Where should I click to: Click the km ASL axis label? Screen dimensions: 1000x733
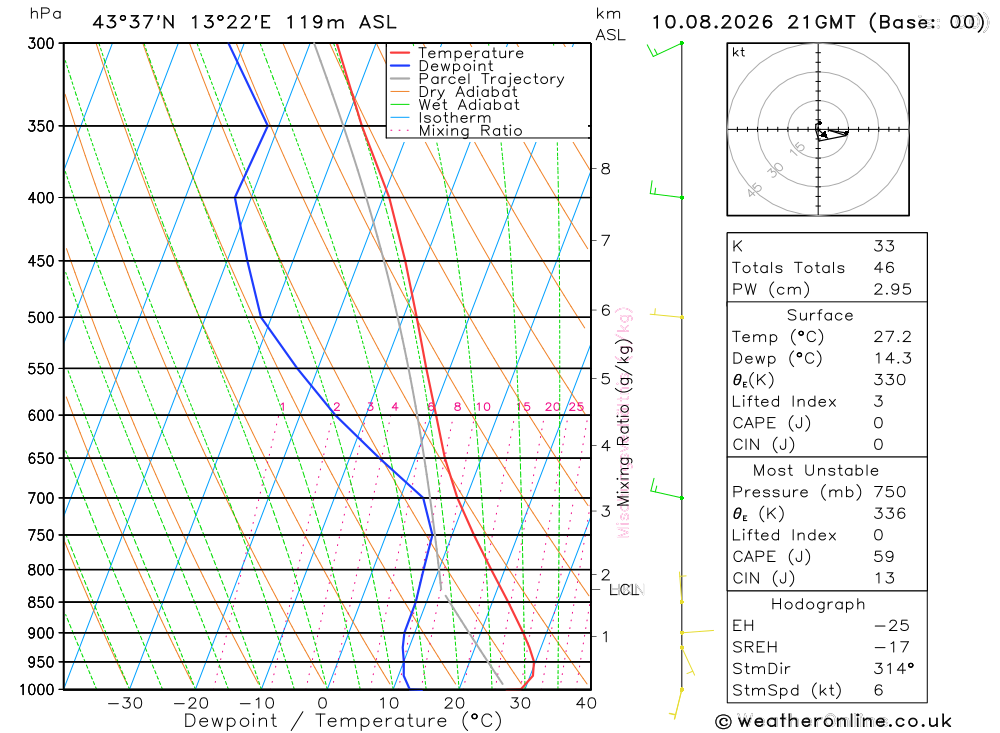pos(610,24)
